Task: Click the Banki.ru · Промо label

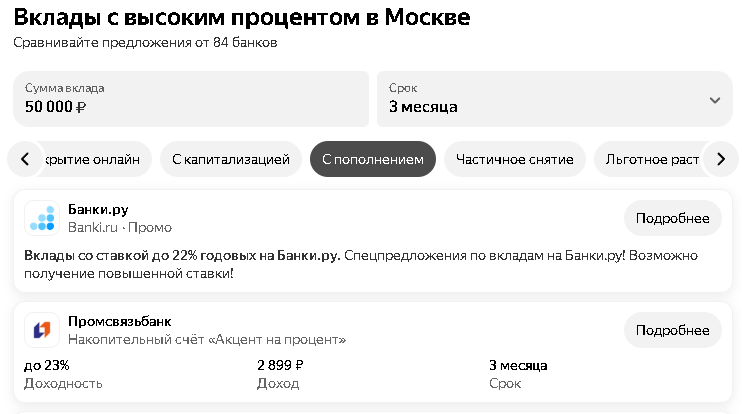Action: 120,228
